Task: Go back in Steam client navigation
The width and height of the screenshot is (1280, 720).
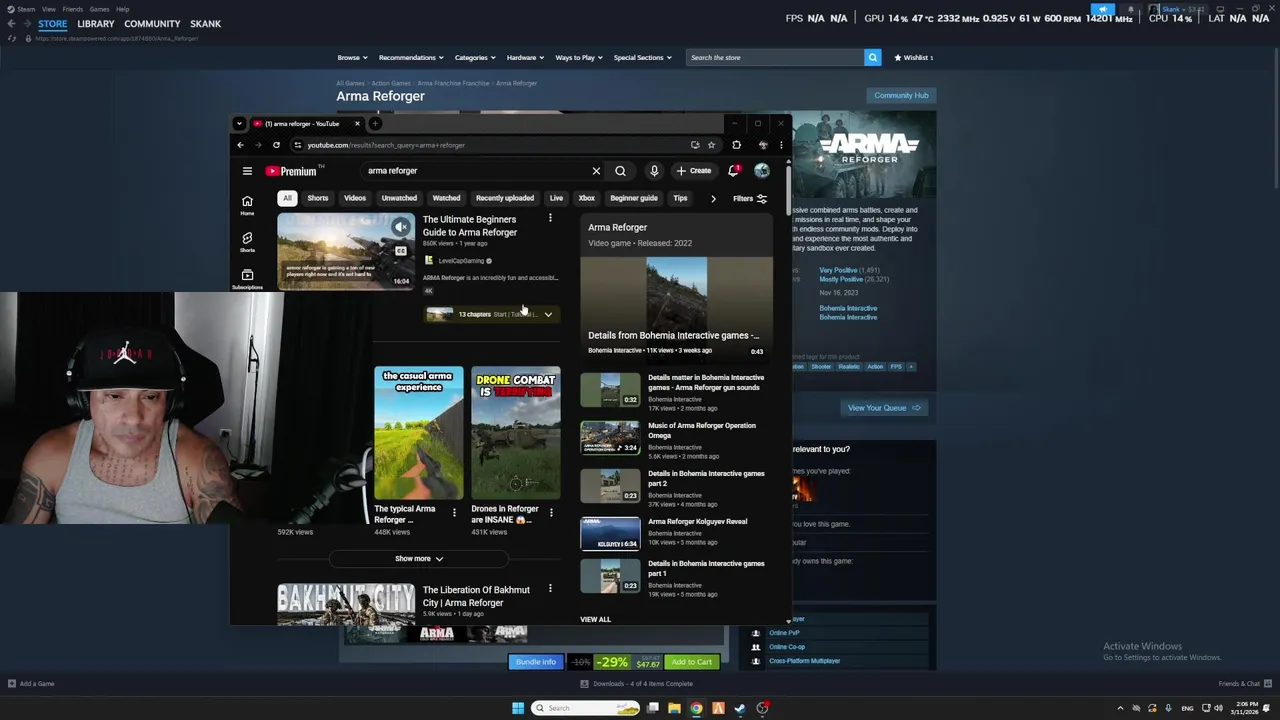Action: click(11, 23)
